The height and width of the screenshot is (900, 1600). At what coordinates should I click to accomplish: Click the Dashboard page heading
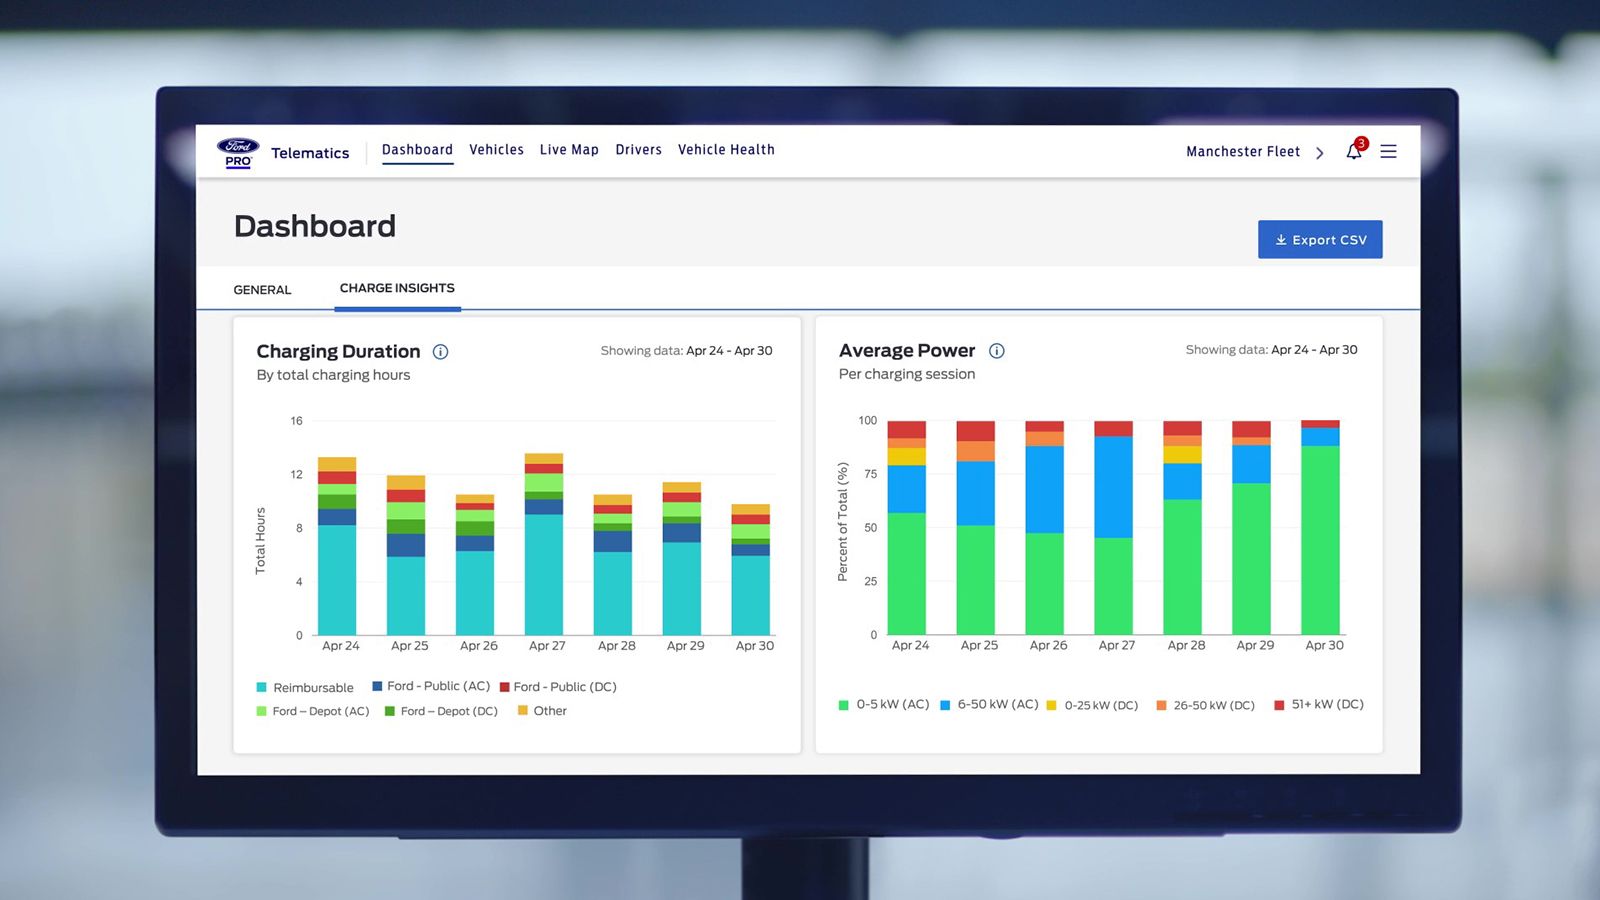point(315,226)
